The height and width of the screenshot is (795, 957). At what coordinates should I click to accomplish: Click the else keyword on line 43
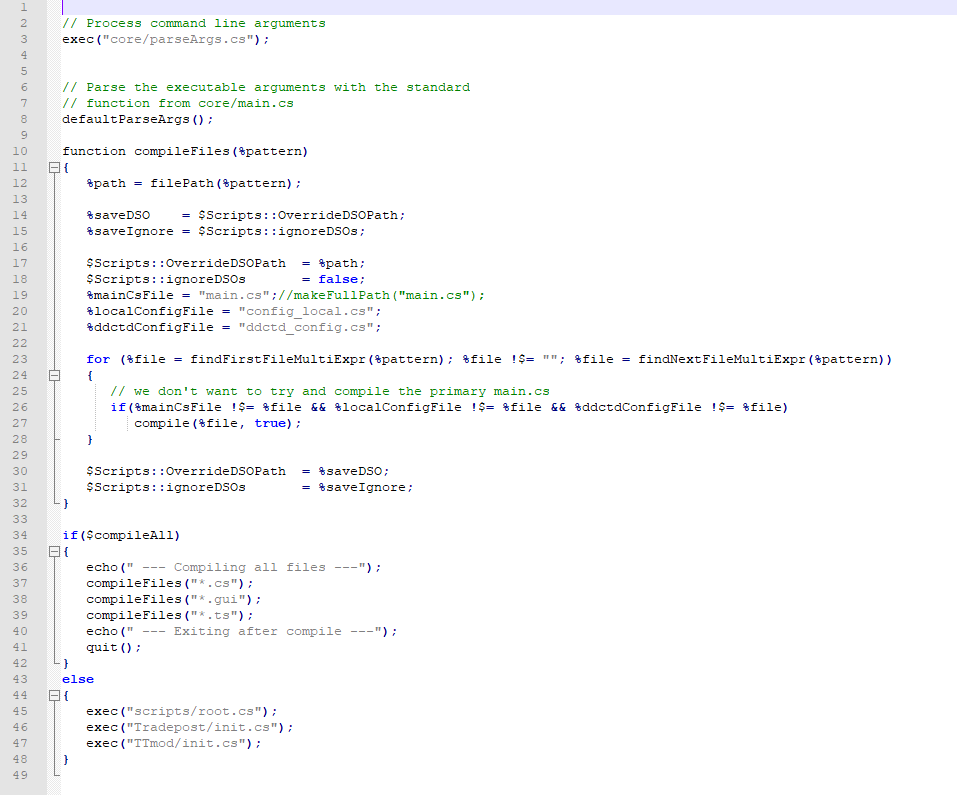(x=77, y=679)
